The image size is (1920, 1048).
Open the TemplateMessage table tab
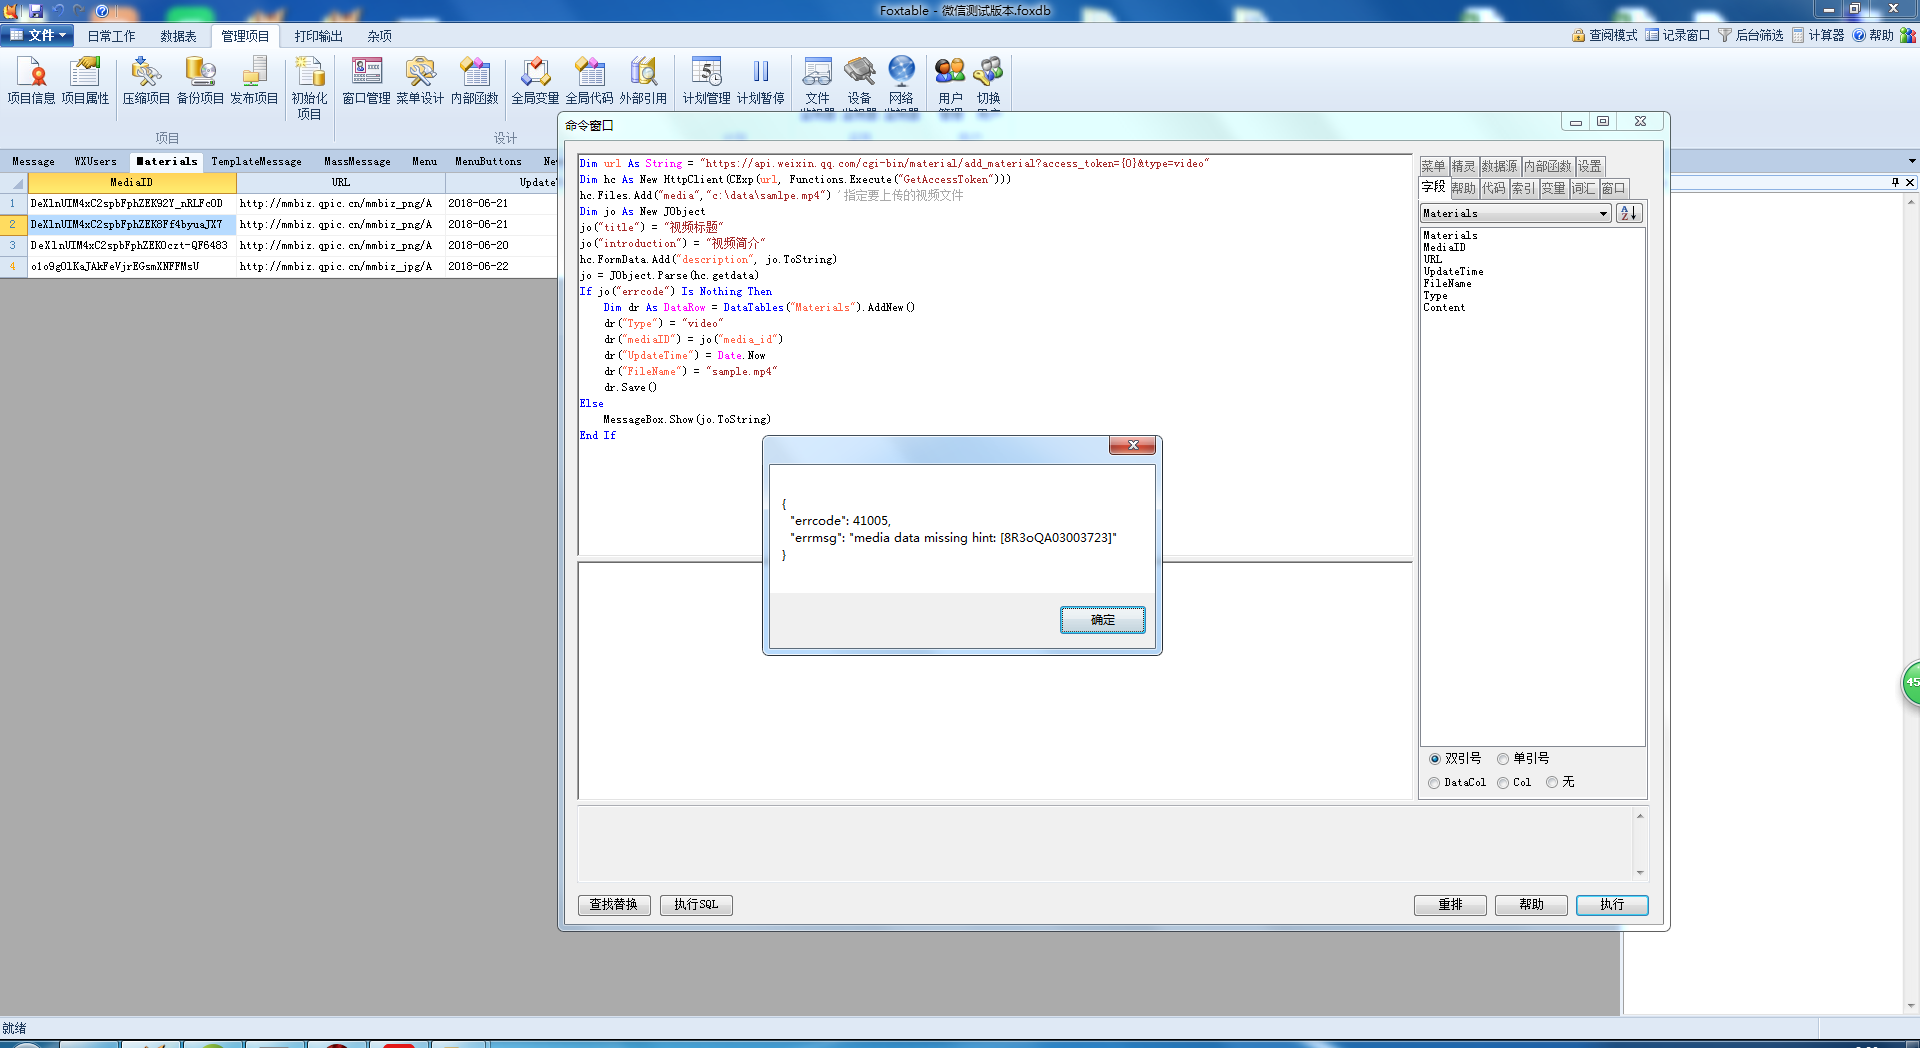(256, 161)
